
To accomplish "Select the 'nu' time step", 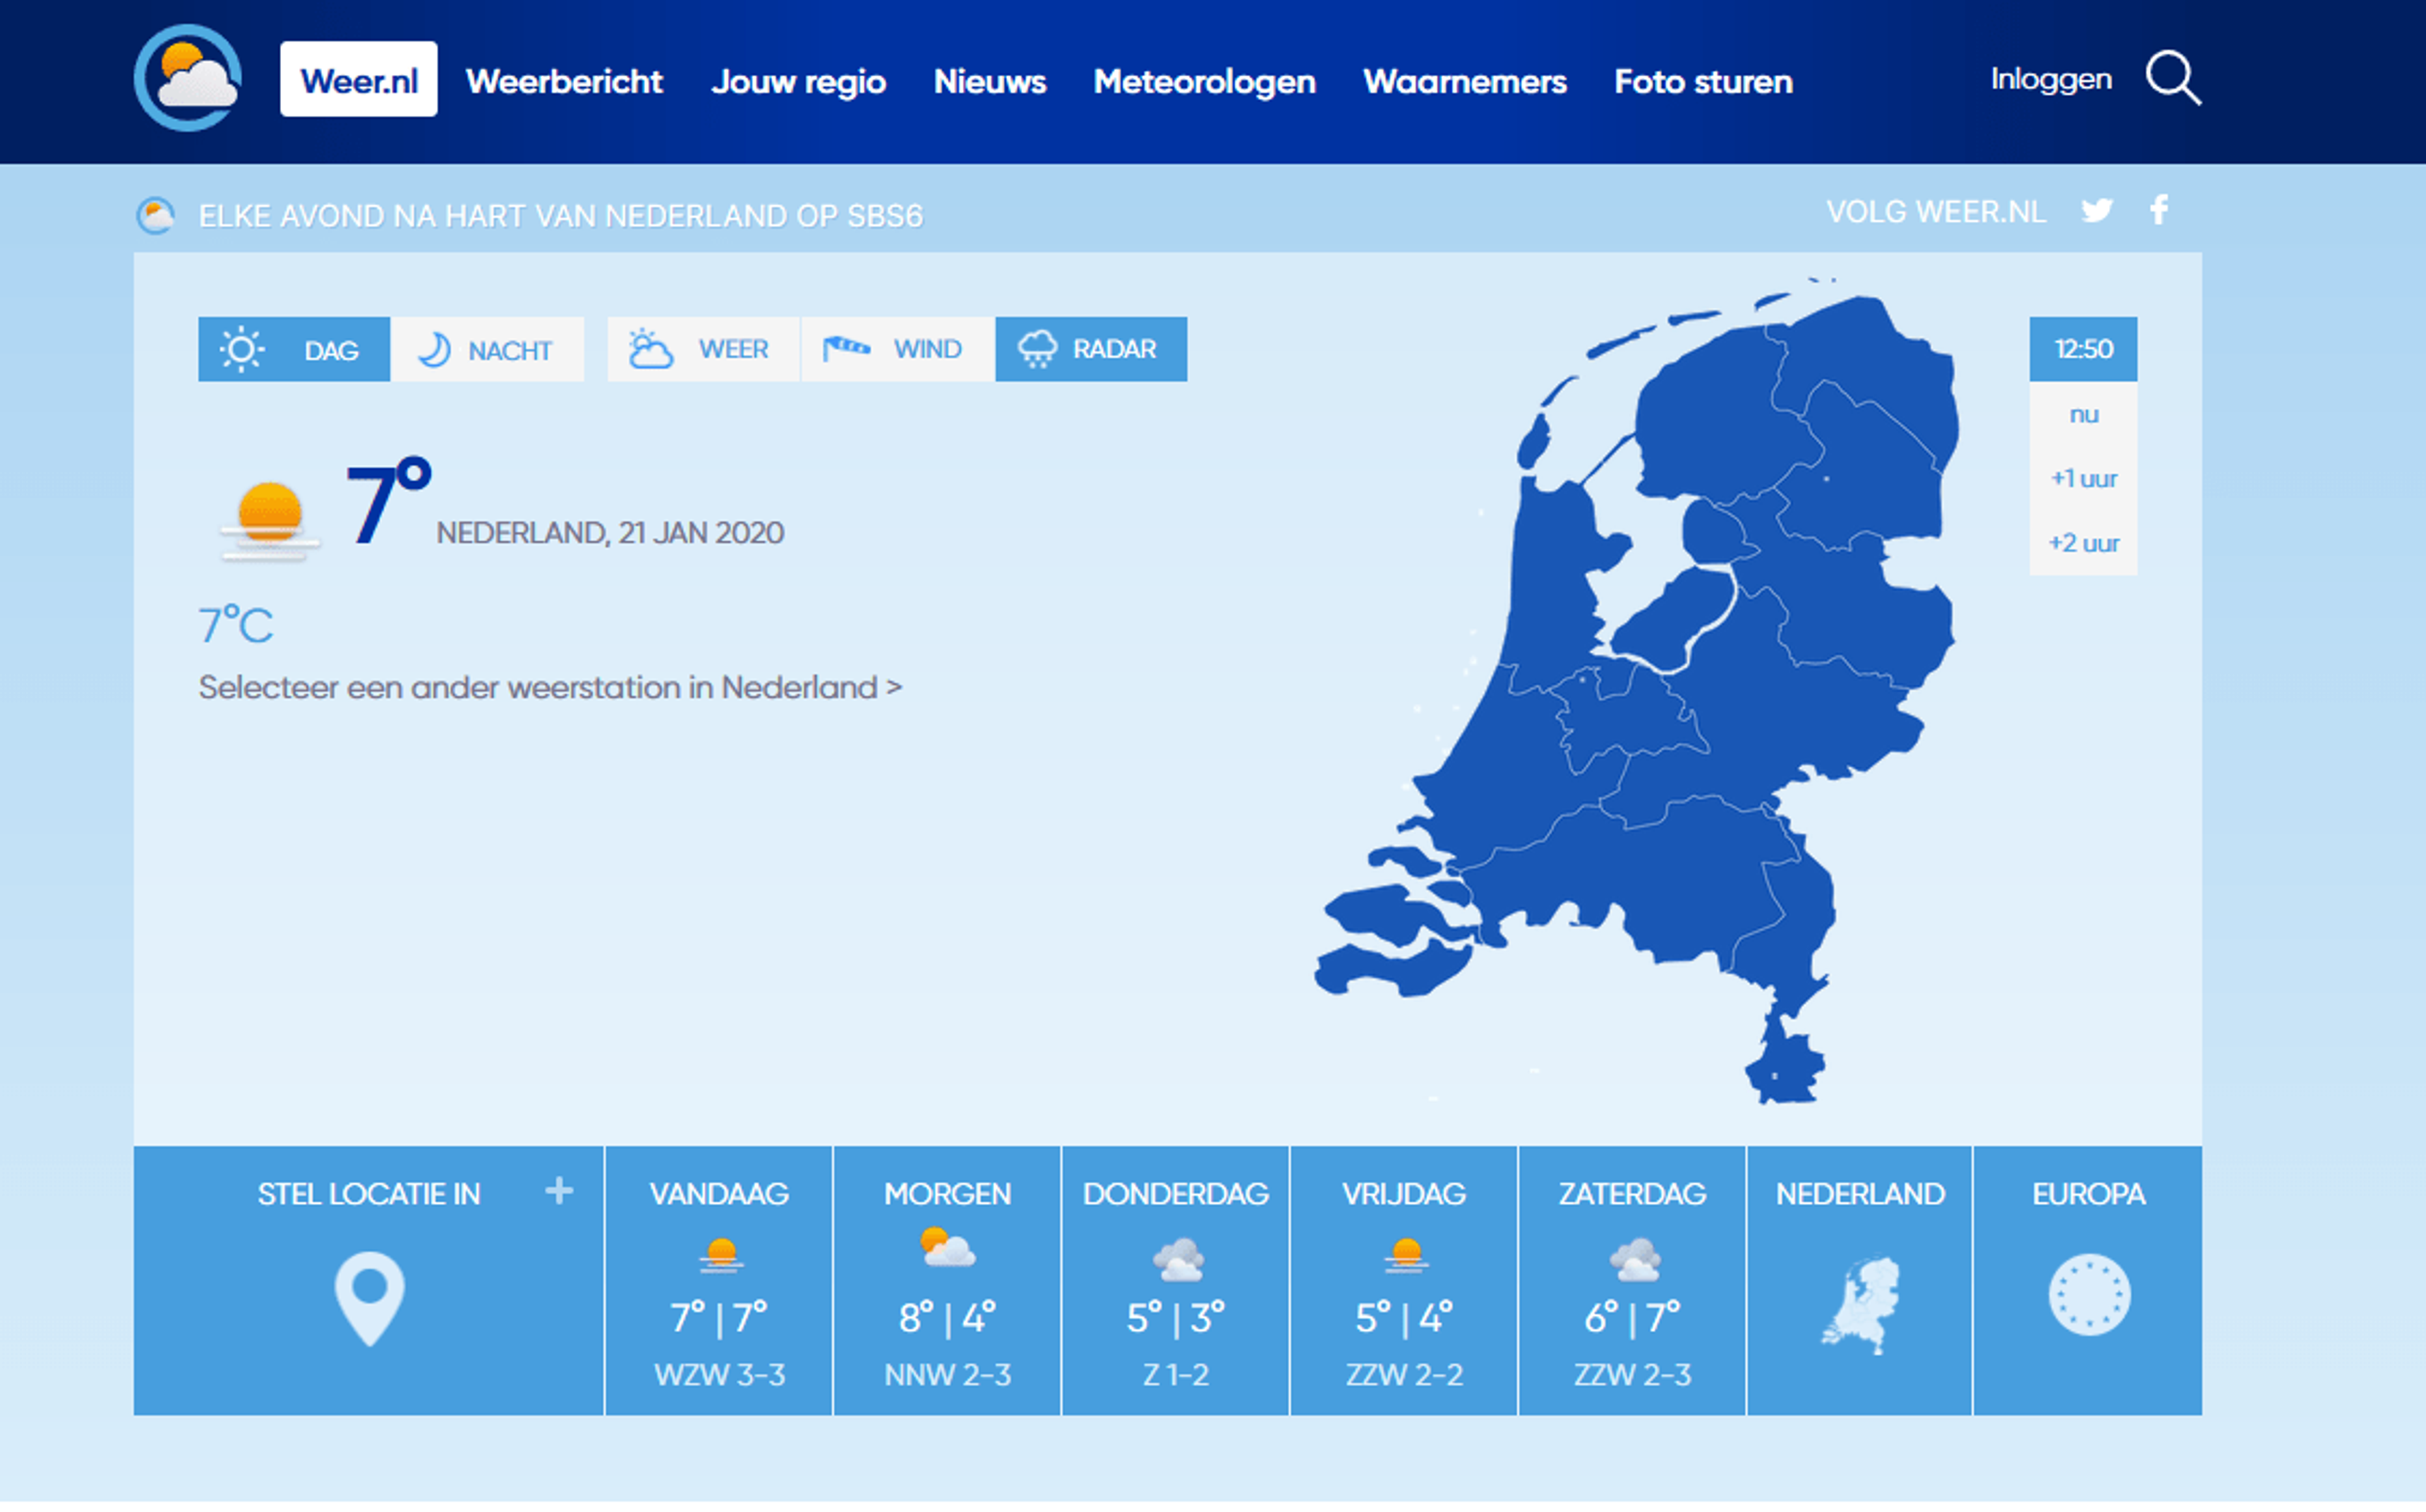I will [2084, 414].
